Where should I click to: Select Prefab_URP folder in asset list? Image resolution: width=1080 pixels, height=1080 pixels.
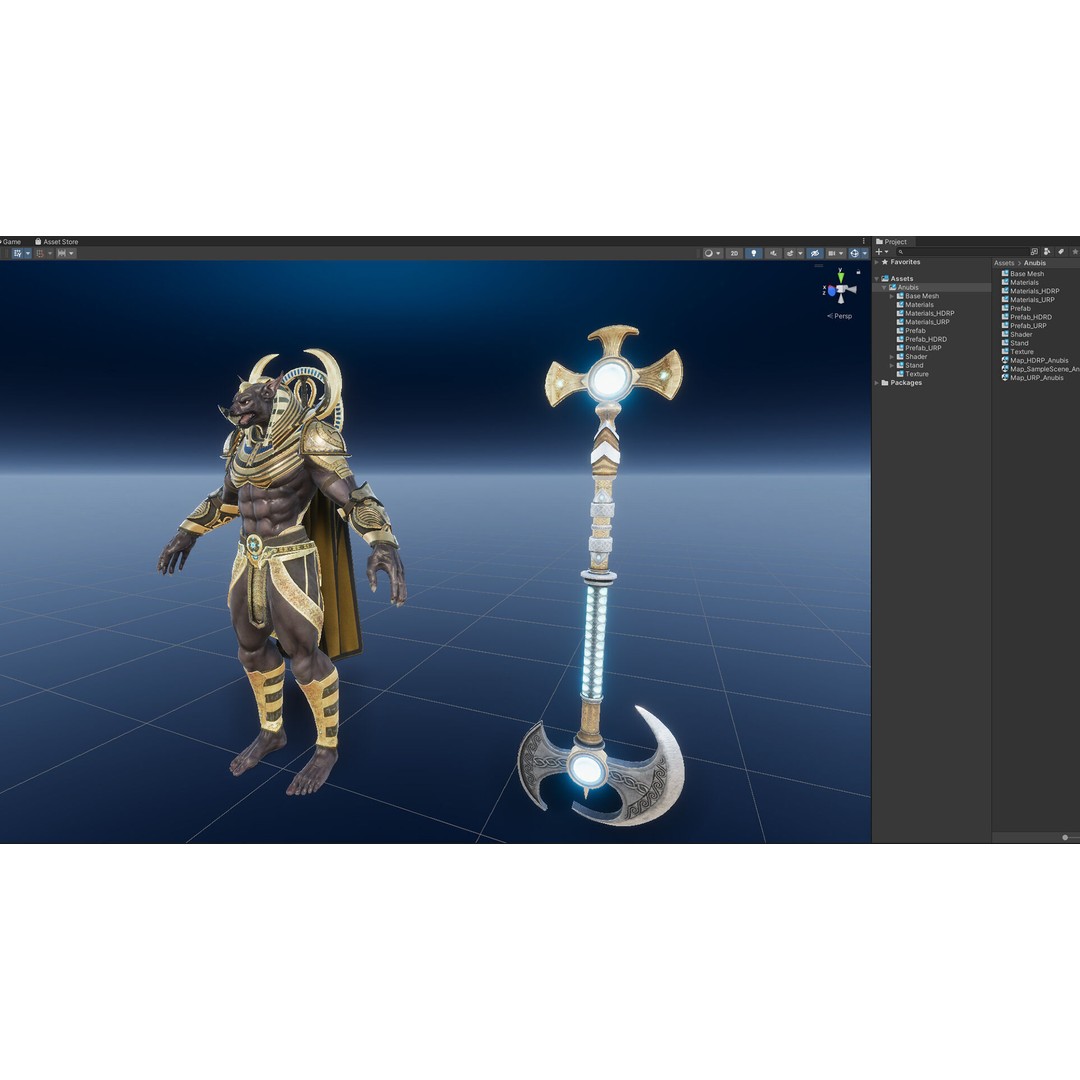point(1024,326)
